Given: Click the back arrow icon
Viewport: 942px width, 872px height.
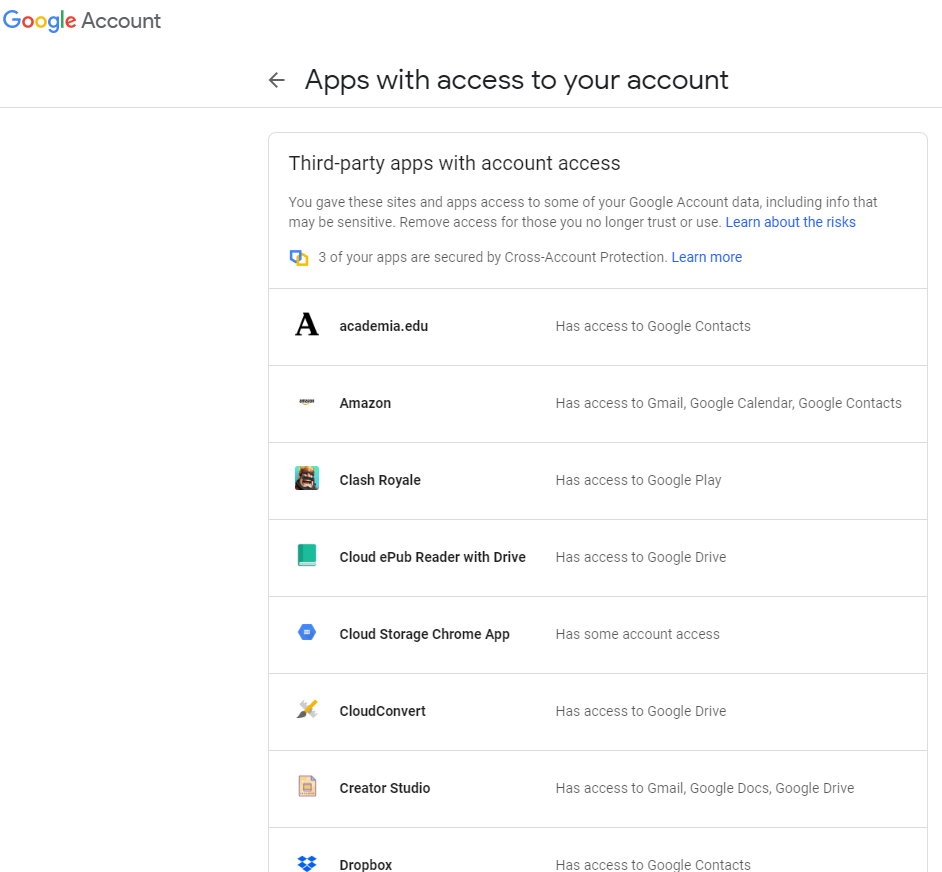Looking at the screenshot, I should (277, 80).
